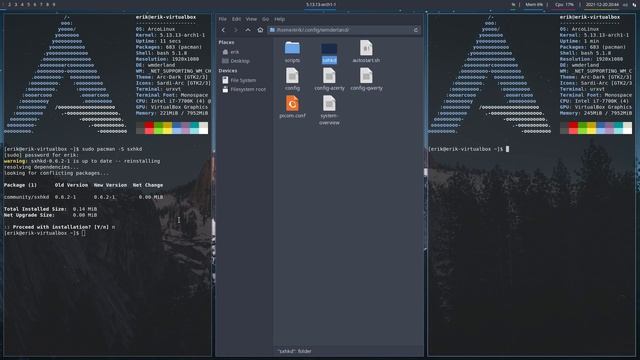Select the autostart.sh script file

366,51
